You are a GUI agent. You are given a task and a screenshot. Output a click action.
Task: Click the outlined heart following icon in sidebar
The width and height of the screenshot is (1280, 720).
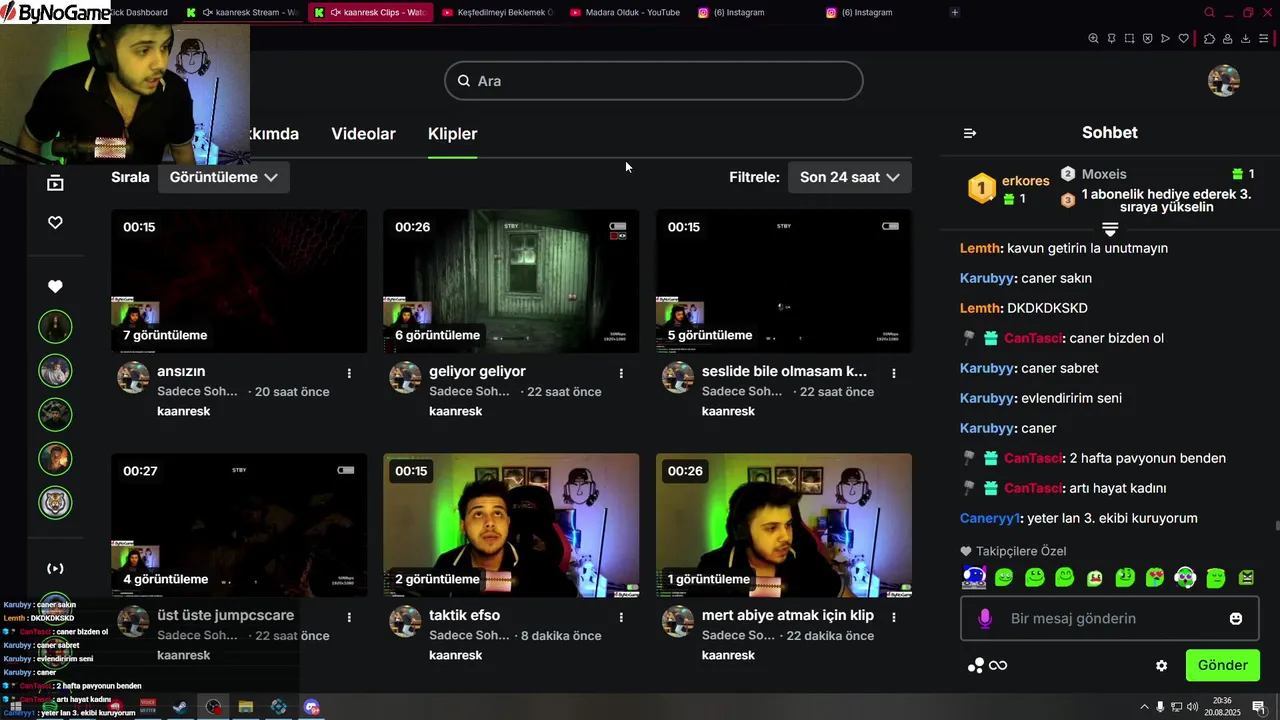55,223
